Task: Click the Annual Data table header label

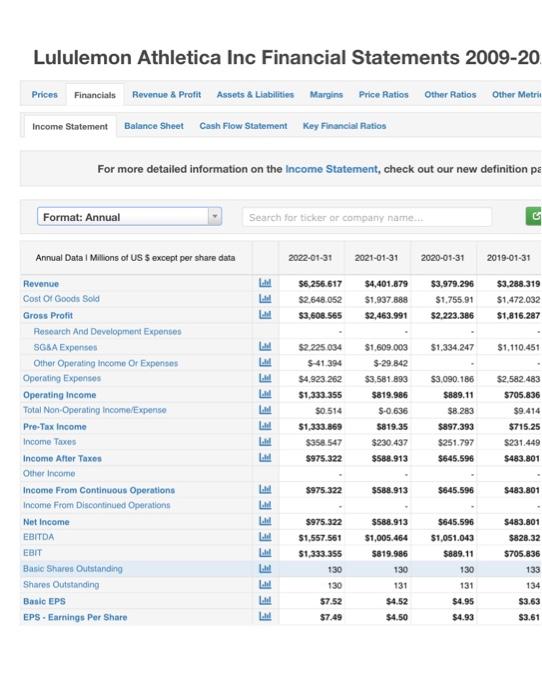Action: 135,258
